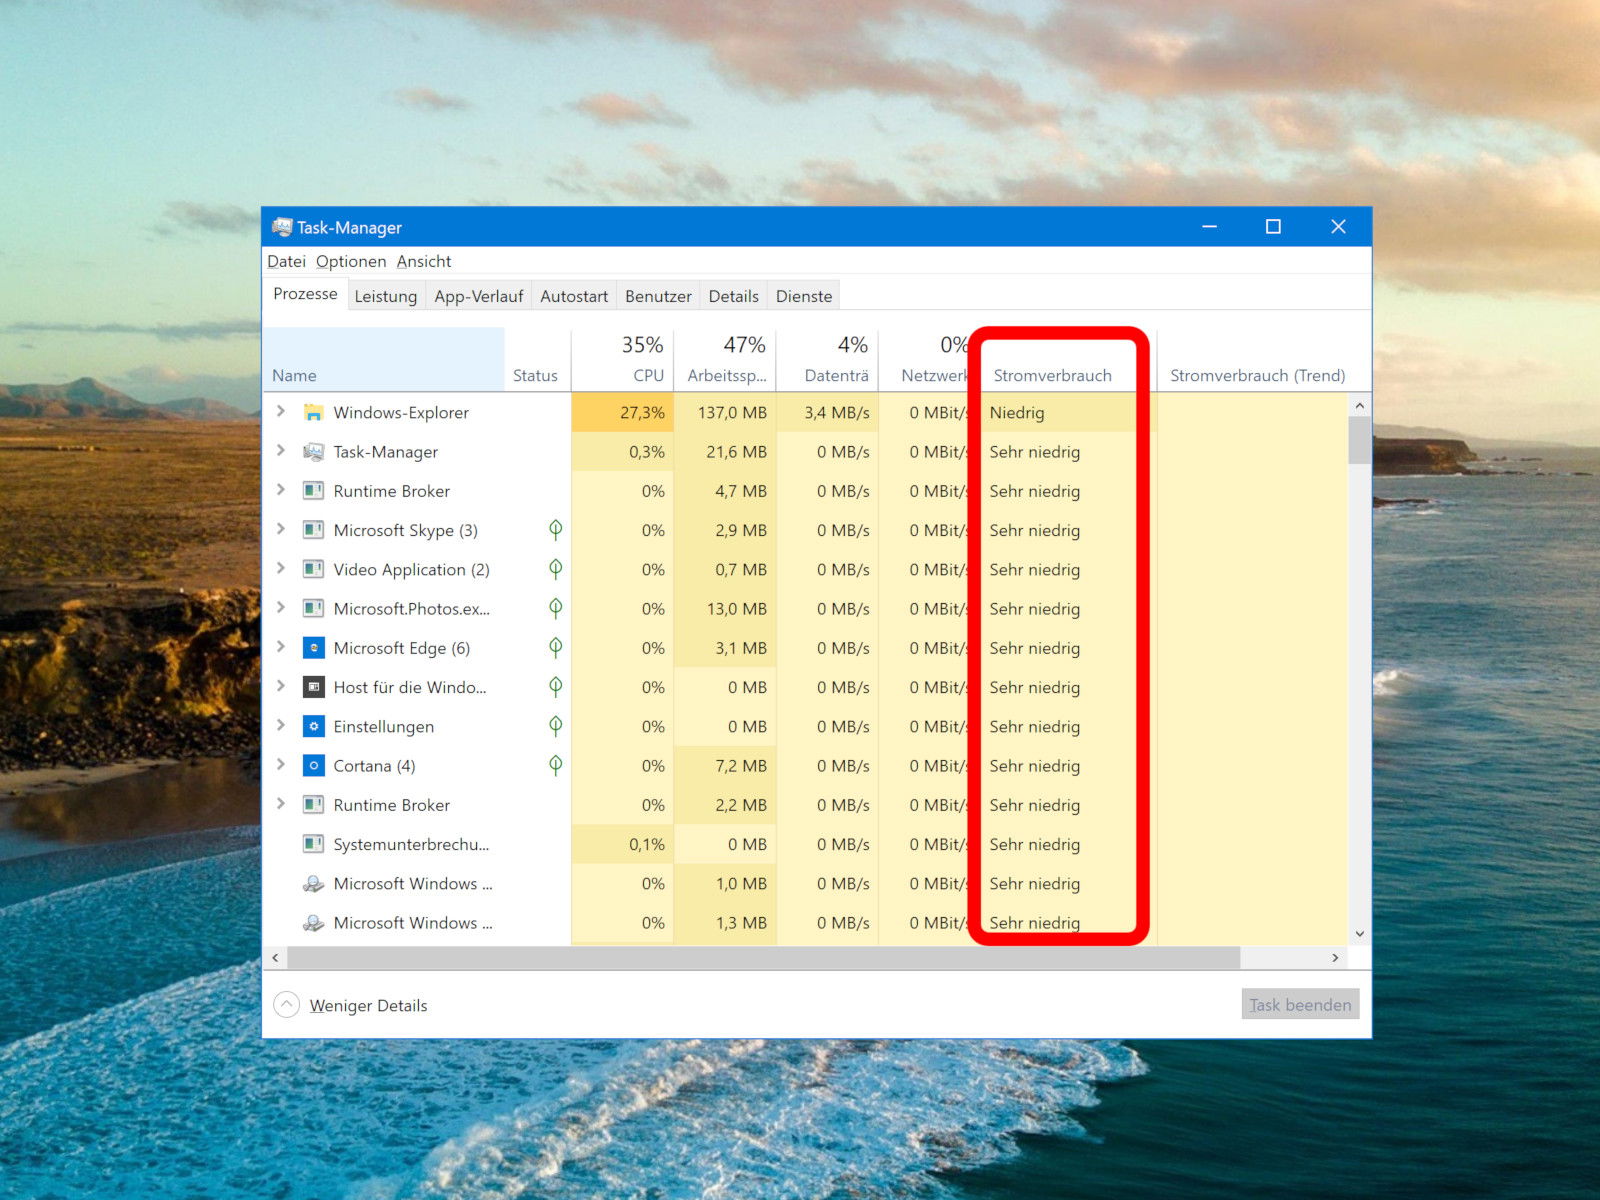
Task: Click the suspended leaf icon for Host für die Windo...
Action: pos(555,687)
